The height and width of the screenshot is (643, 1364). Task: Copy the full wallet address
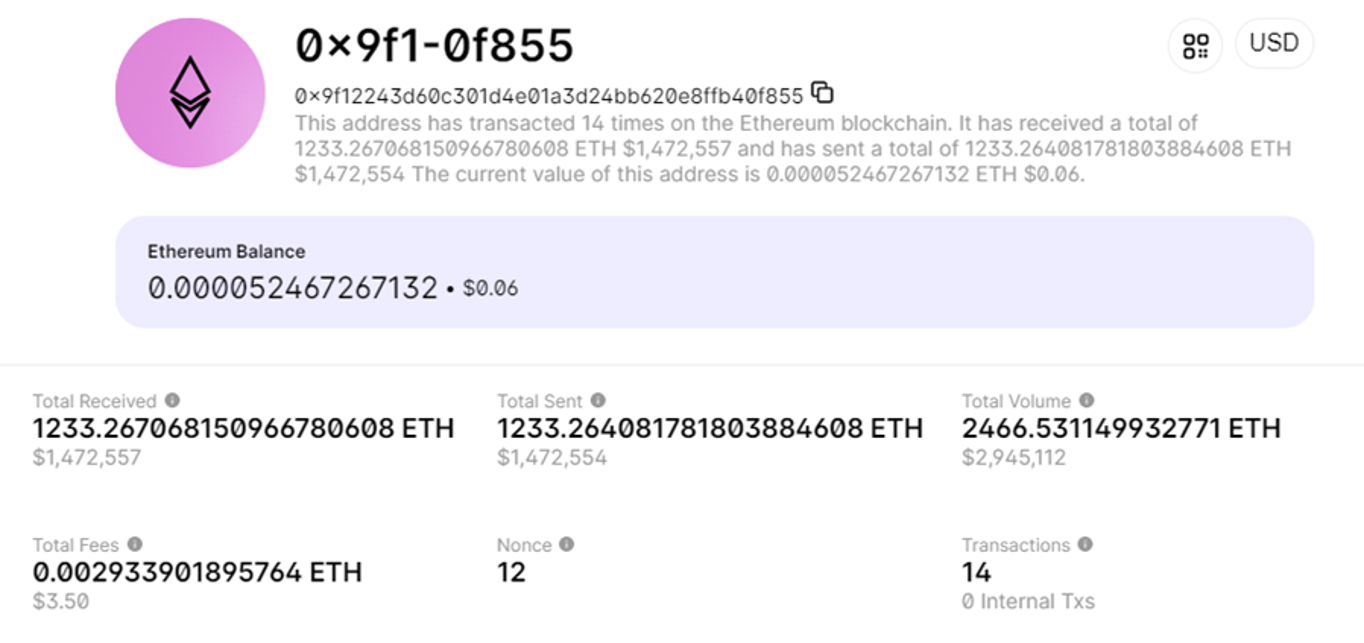click(x=822, y=93)
